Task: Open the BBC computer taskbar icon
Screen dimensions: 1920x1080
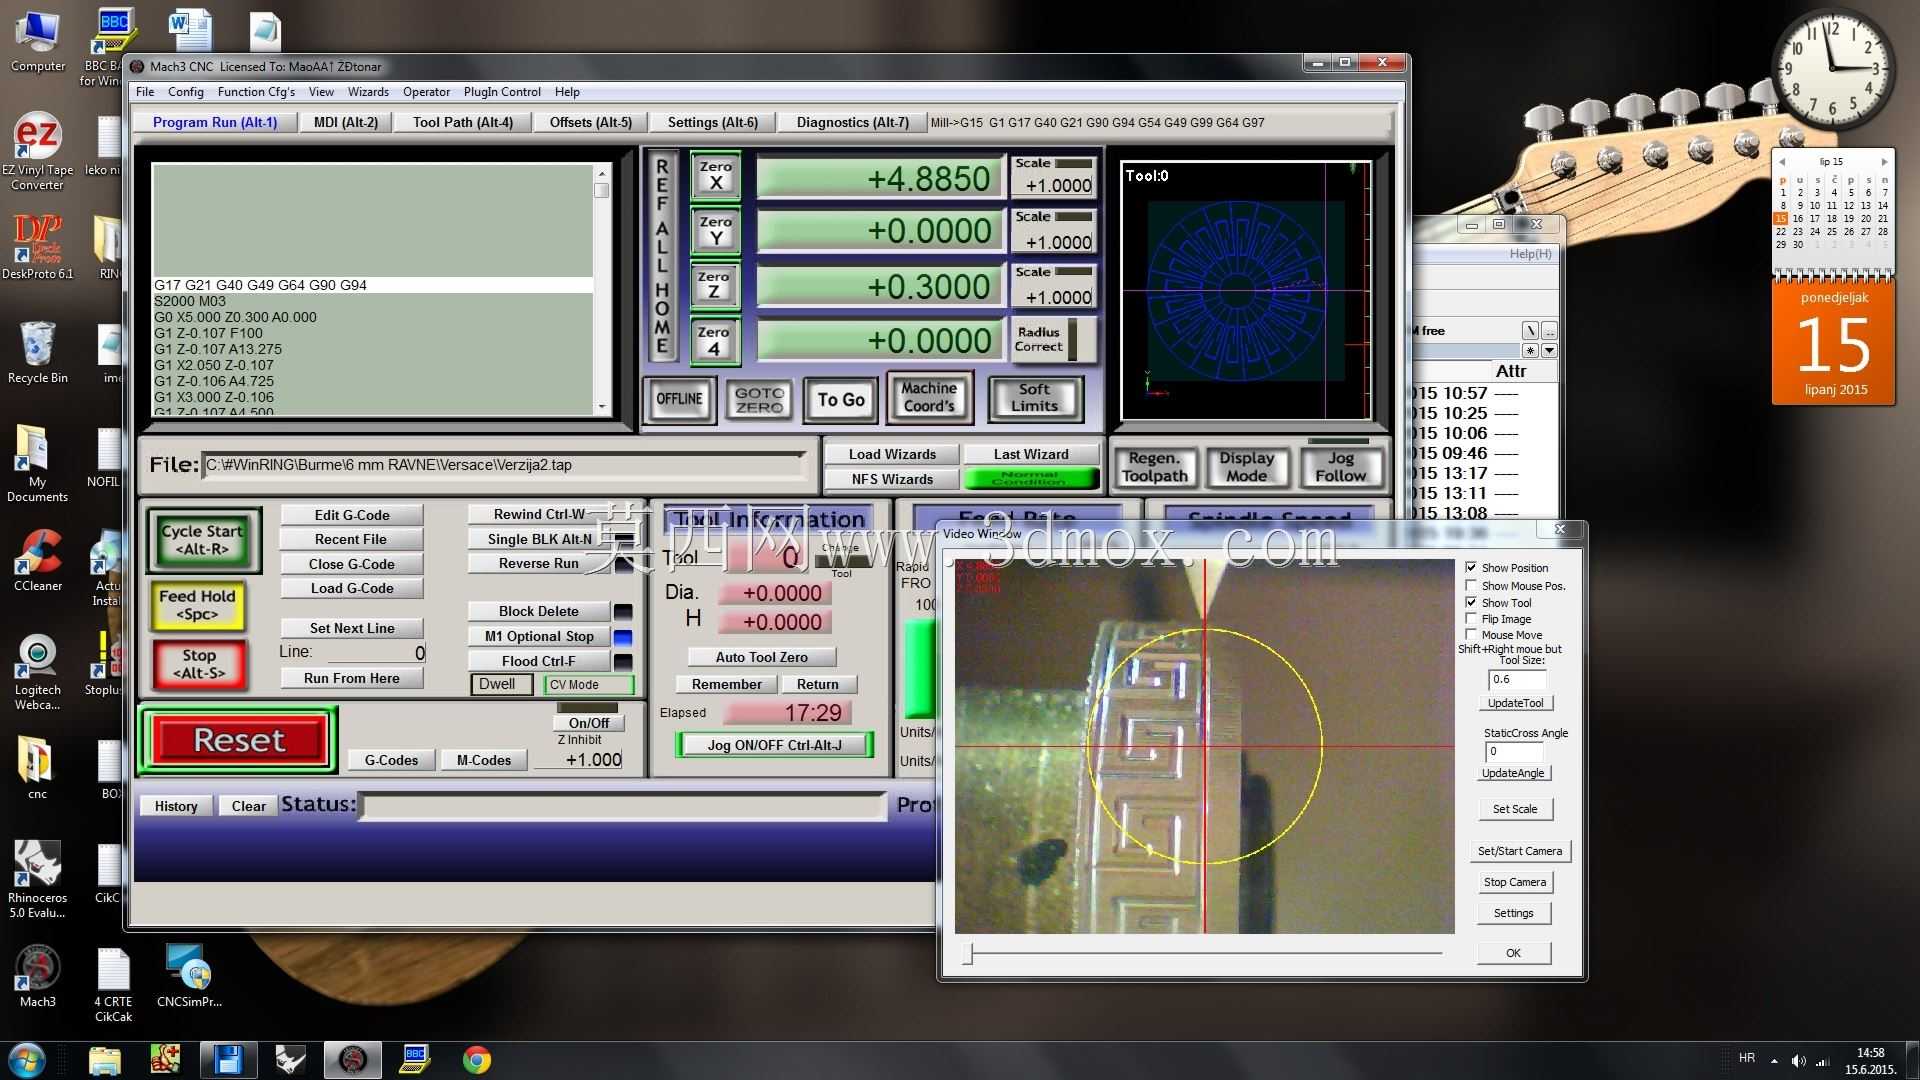Action: coord(415,1060)
